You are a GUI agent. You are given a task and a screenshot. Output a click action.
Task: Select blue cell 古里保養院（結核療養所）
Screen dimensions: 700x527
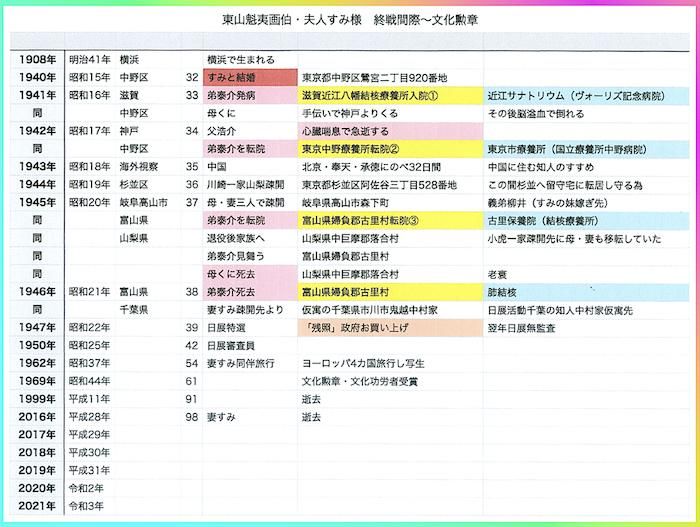586,220
